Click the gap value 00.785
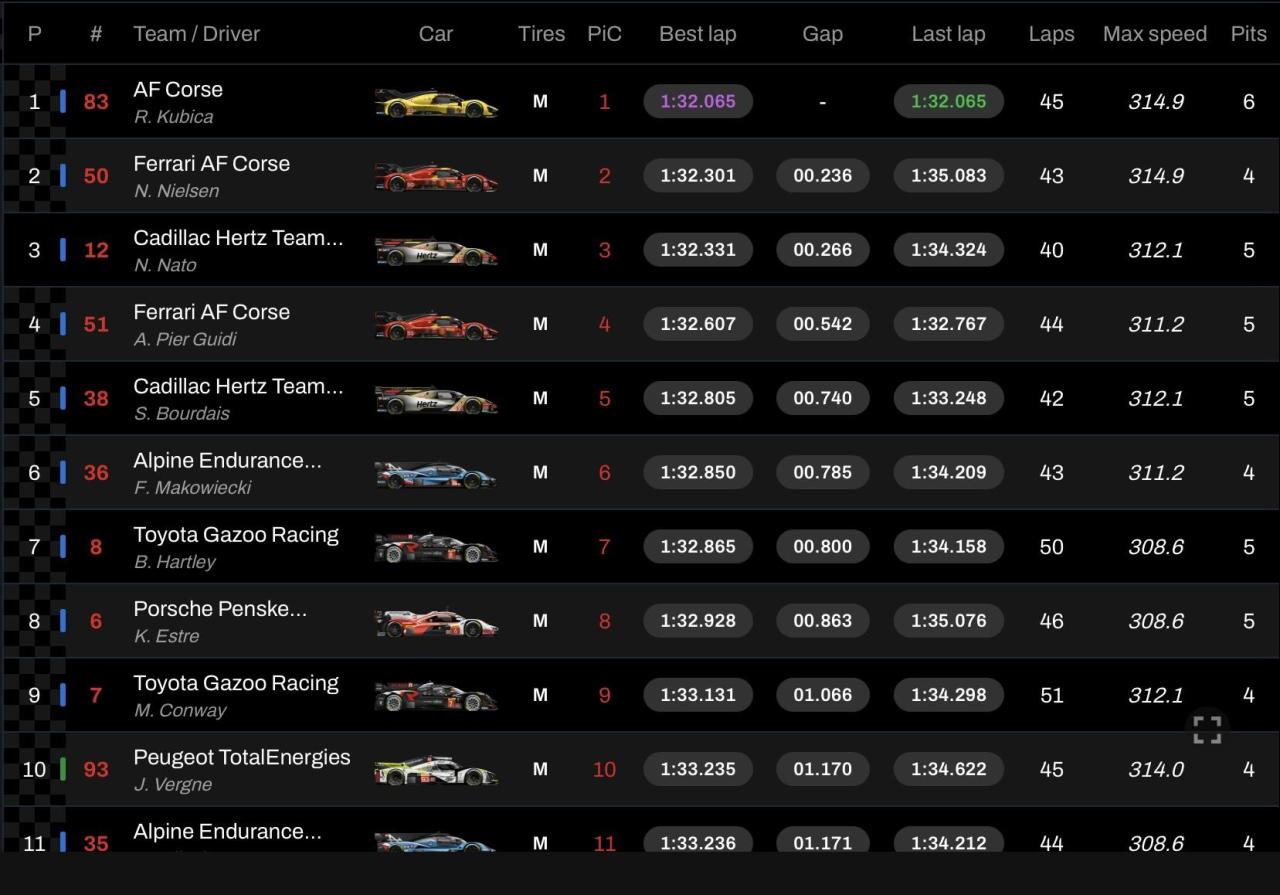The height and width of the screenshot is (895, 1280). click(x=823, y=472)
